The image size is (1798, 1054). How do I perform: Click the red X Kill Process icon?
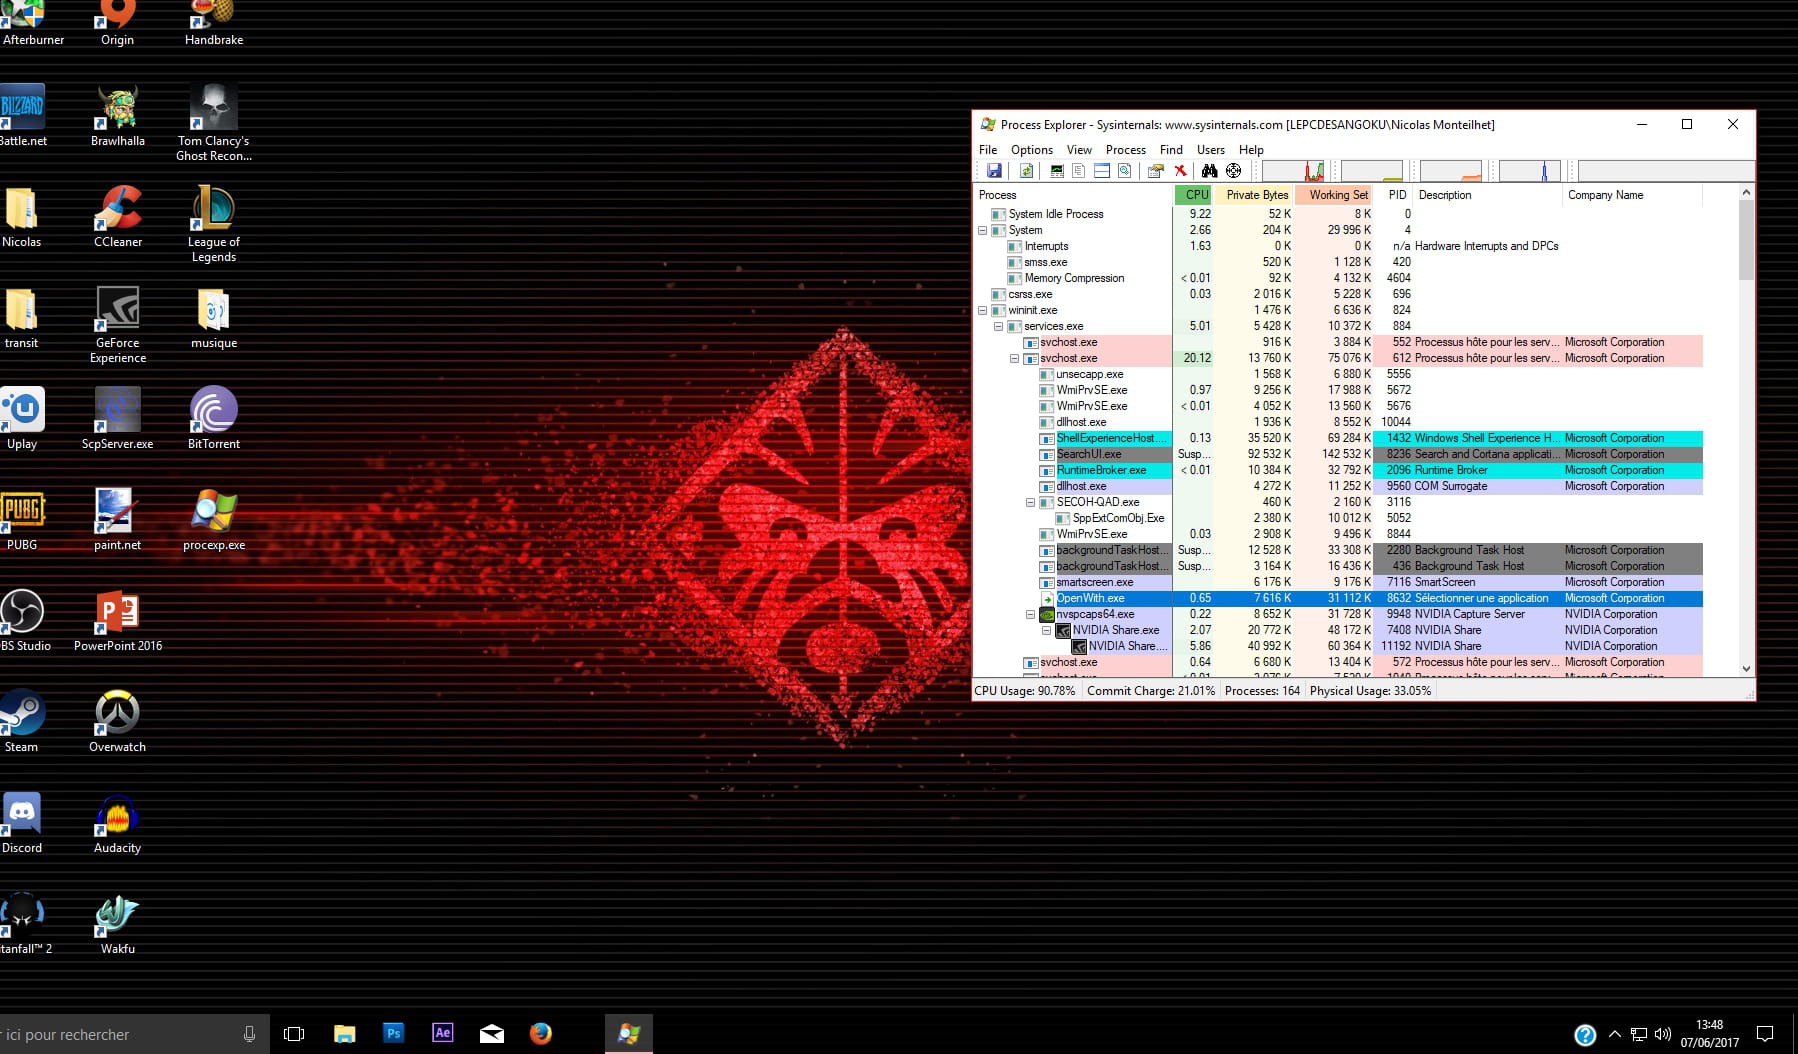(x=1180, y=171)
